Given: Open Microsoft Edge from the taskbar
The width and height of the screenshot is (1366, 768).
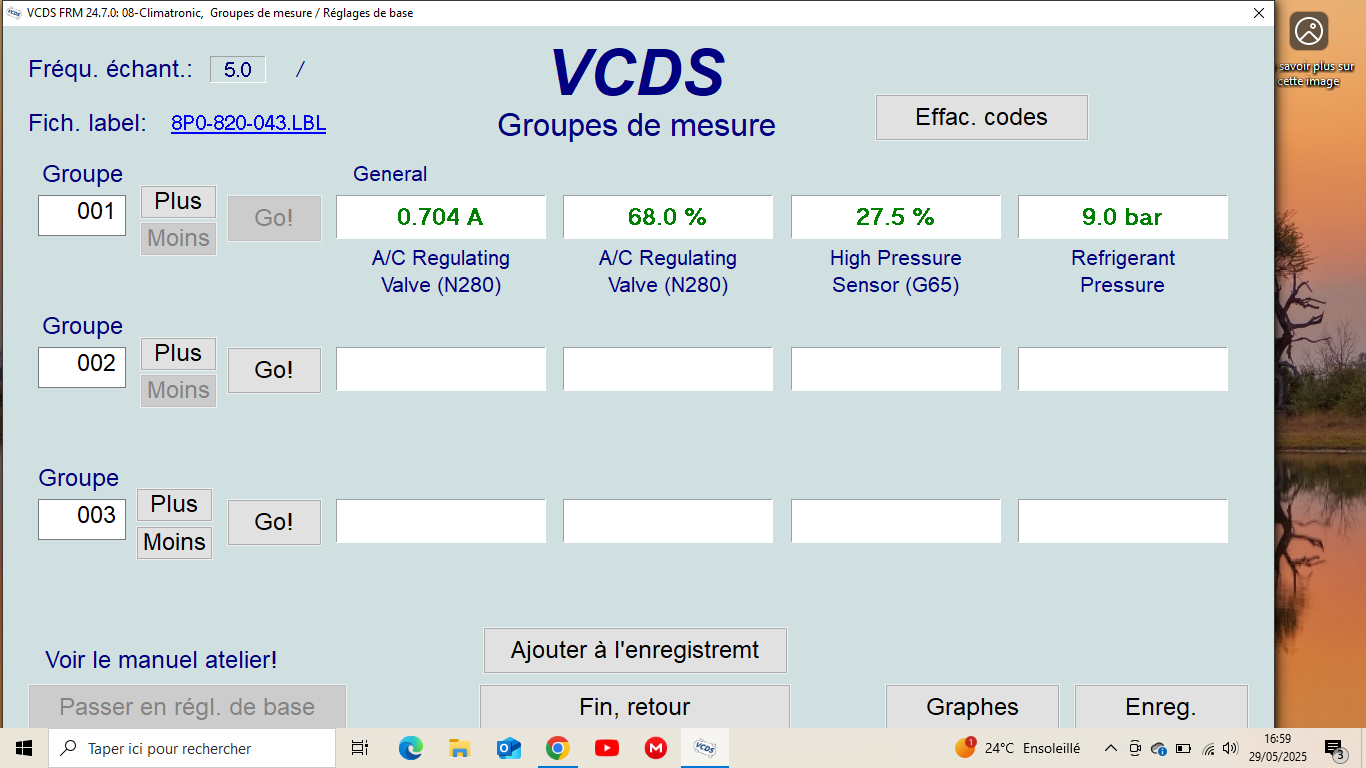Looking at the screenshot, I should (x=410, y=748).
